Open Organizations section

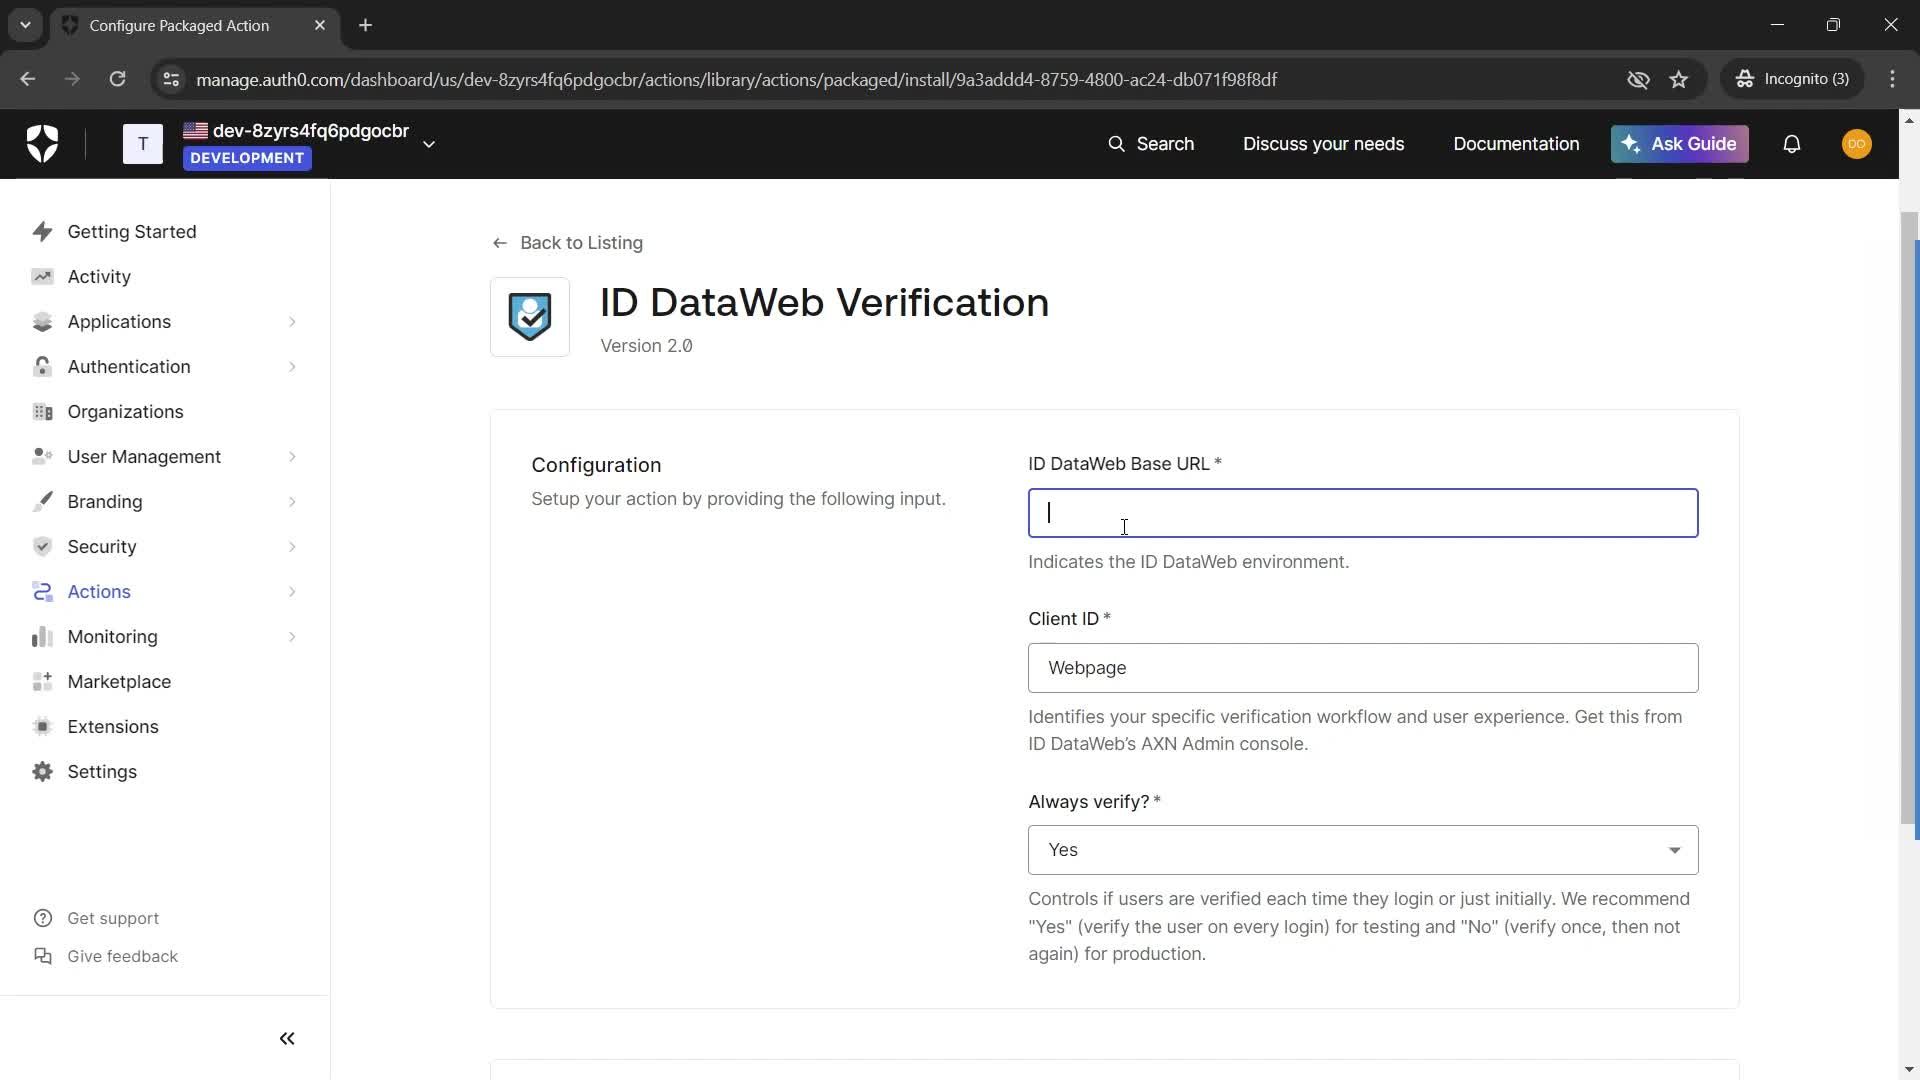click(x=125, y=412)
